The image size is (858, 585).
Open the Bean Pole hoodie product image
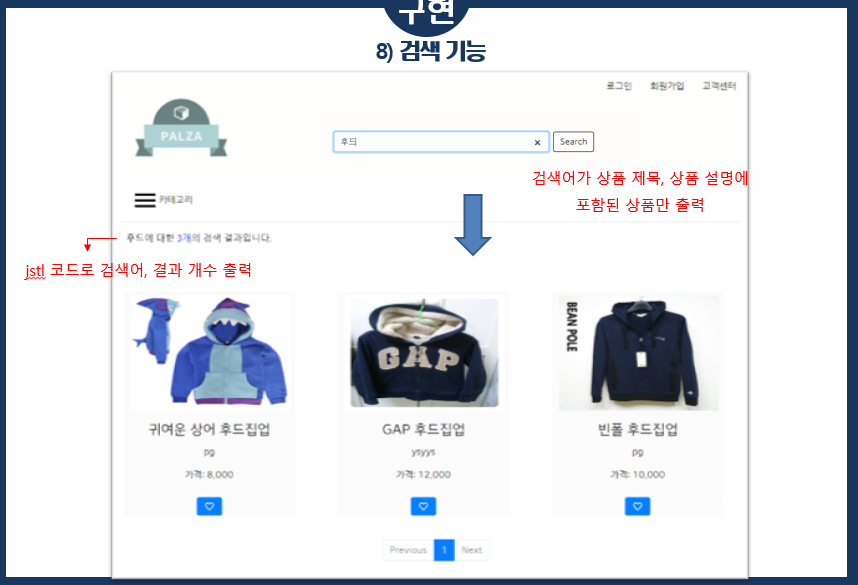click(639, 352)
